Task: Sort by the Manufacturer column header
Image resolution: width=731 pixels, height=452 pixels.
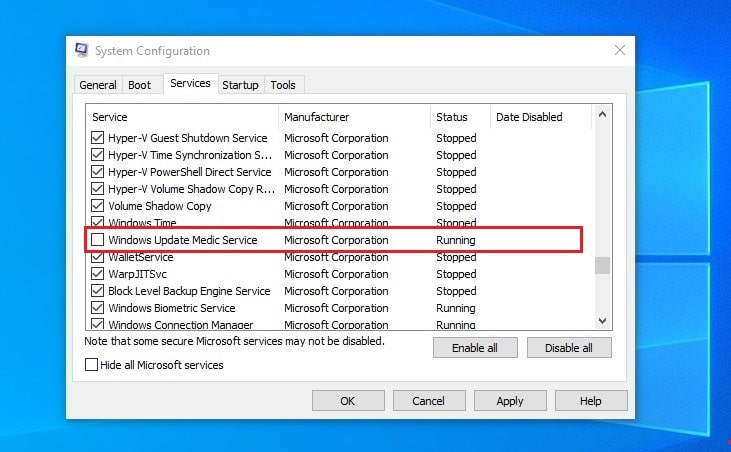Action: tap(355, 117)
